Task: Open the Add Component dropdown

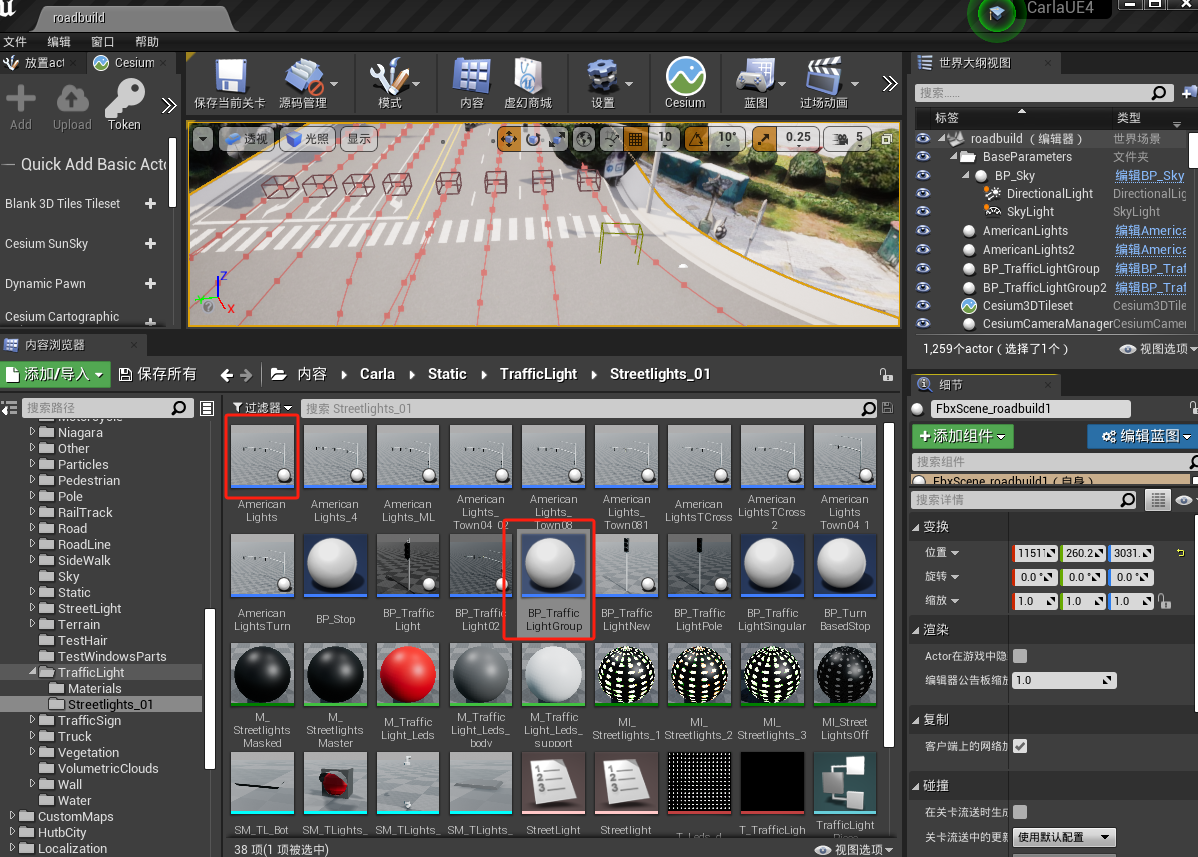Action: click(x=962, y=437)
